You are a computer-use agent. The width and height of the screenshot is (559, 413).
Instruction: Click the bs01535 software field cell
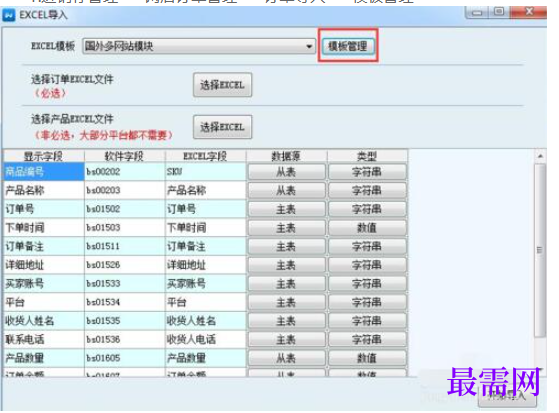(x=125, y=321)
